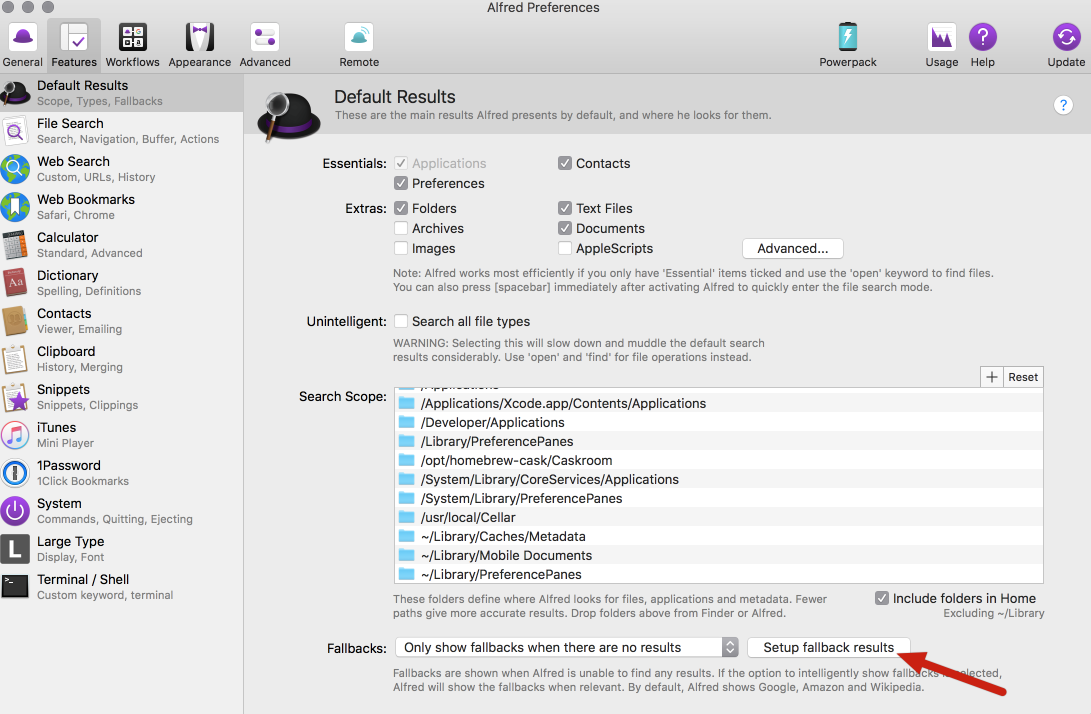Click the Advanced toggles icon in toolbar
This screenshot has height=714, width=1091.
[265, 38]
